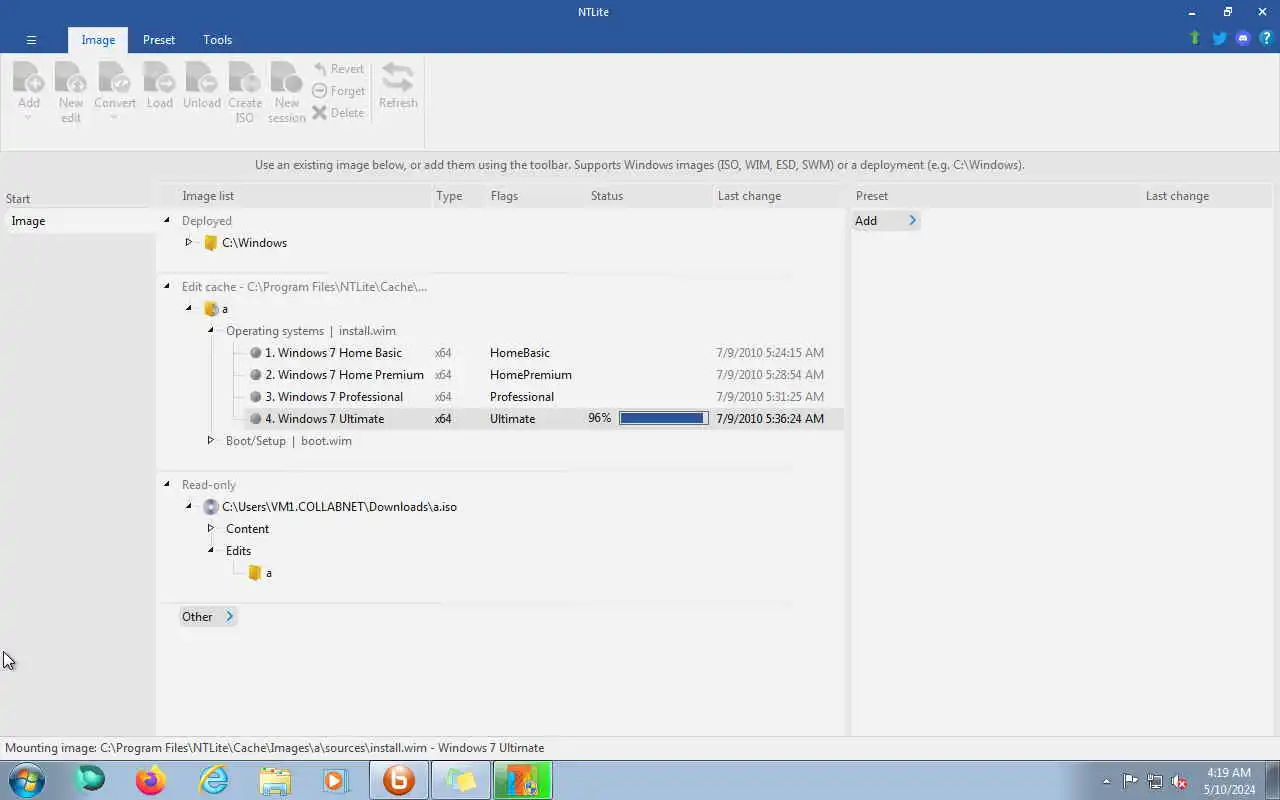This screenshot has width=1280, height=800.
Task: Collapse the Edits node
Action: click(x=211, y=550)
